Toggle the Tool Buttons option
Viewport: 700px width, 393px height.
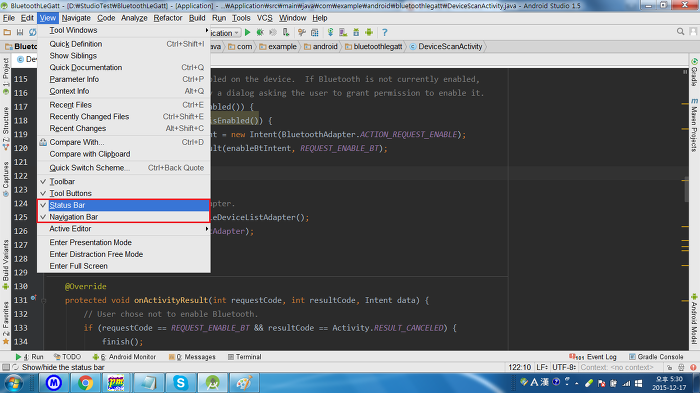click(x=124, y=193)
